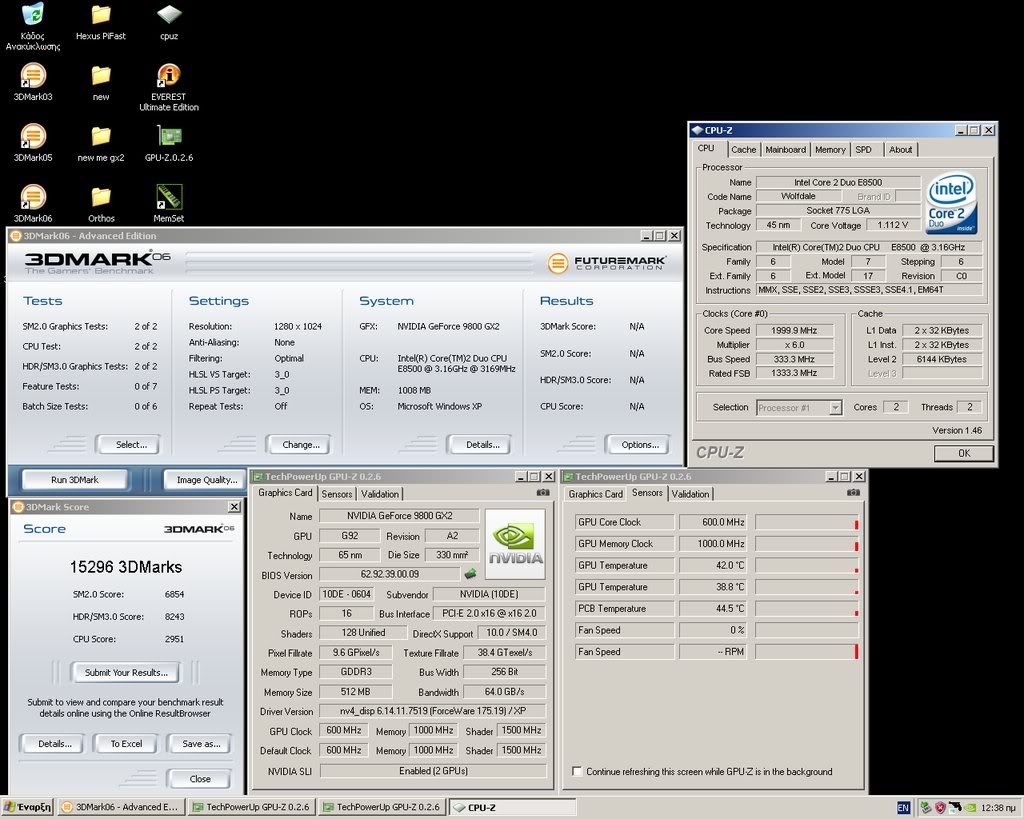The width and height of the screenshot is (1024, 819).
Task: Switch to the Mainboard tab in CPU-Z
Action: pyautogui.click(x=786, y=150)
